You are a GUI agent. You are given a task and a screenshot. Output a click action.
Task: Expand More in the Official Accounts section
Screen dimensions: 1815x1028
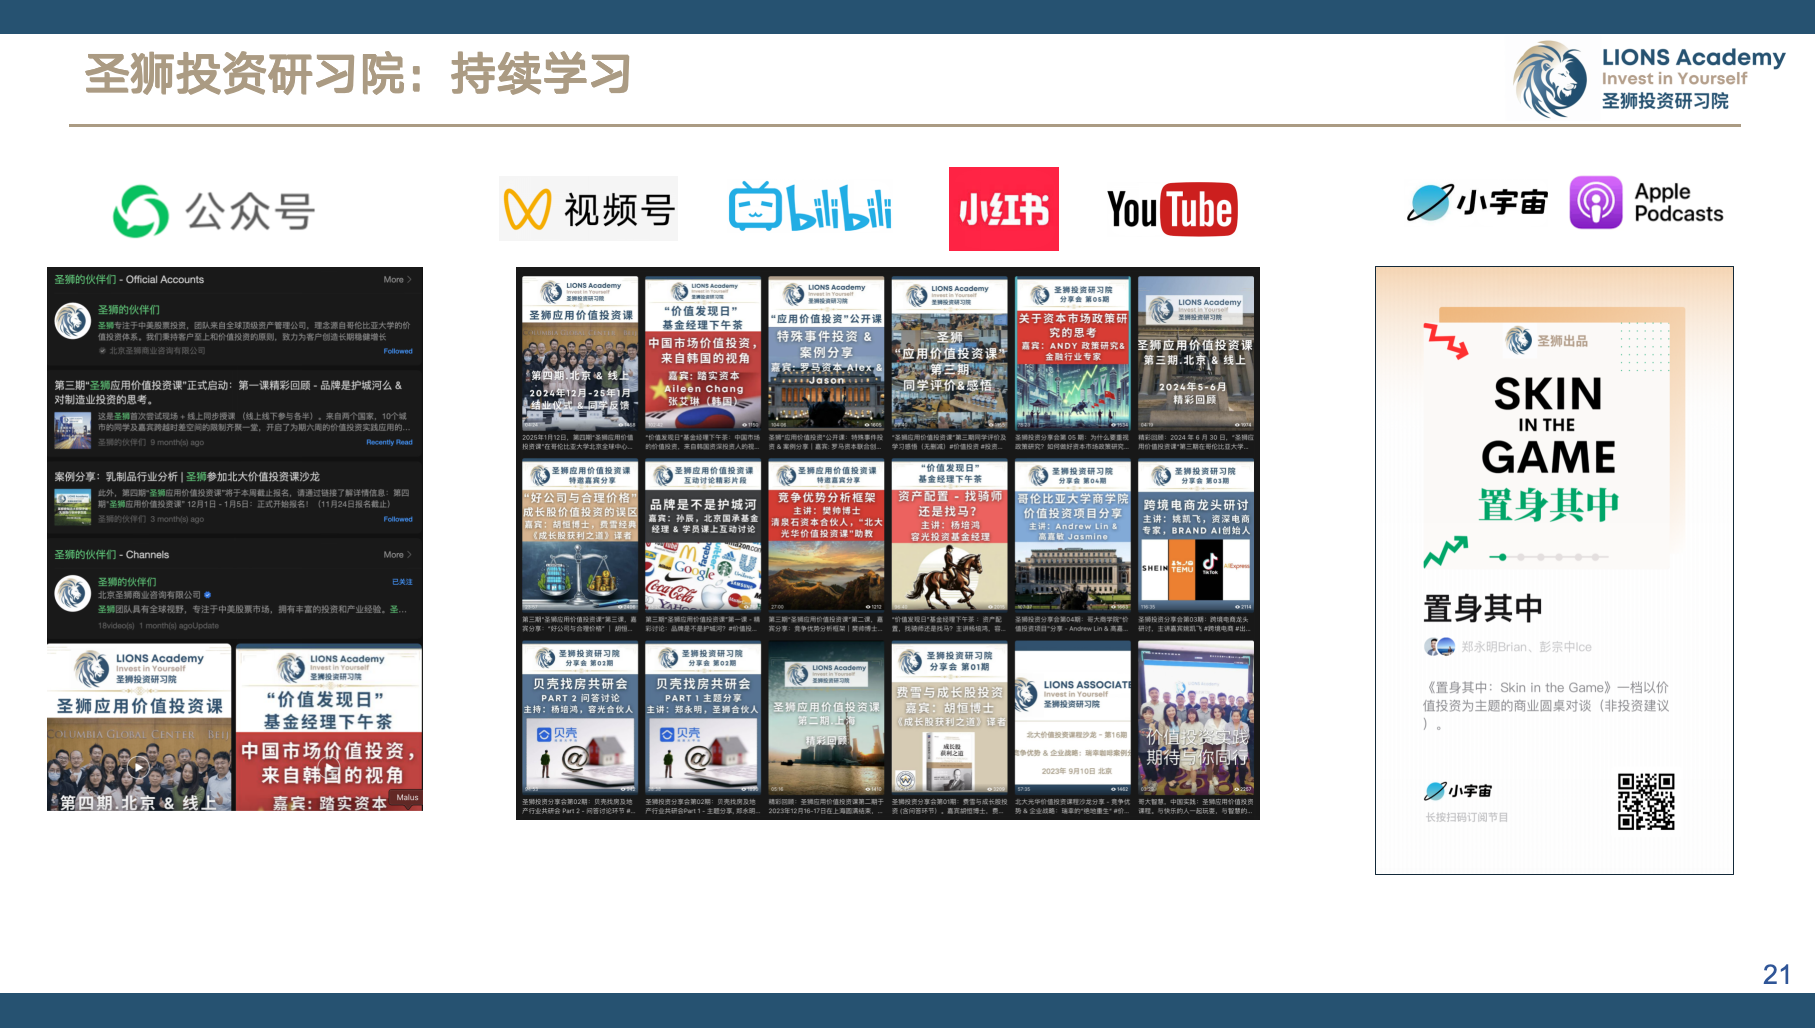click(x=397, y=280)
